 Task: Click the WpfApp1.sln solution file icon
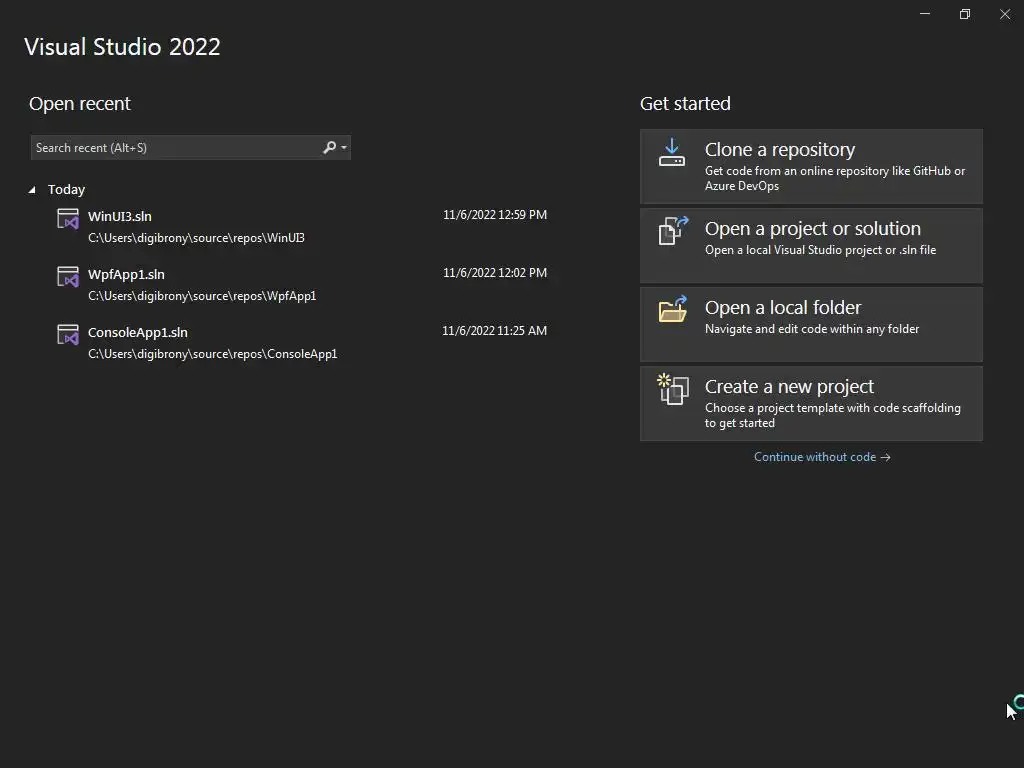click(68, 277)
